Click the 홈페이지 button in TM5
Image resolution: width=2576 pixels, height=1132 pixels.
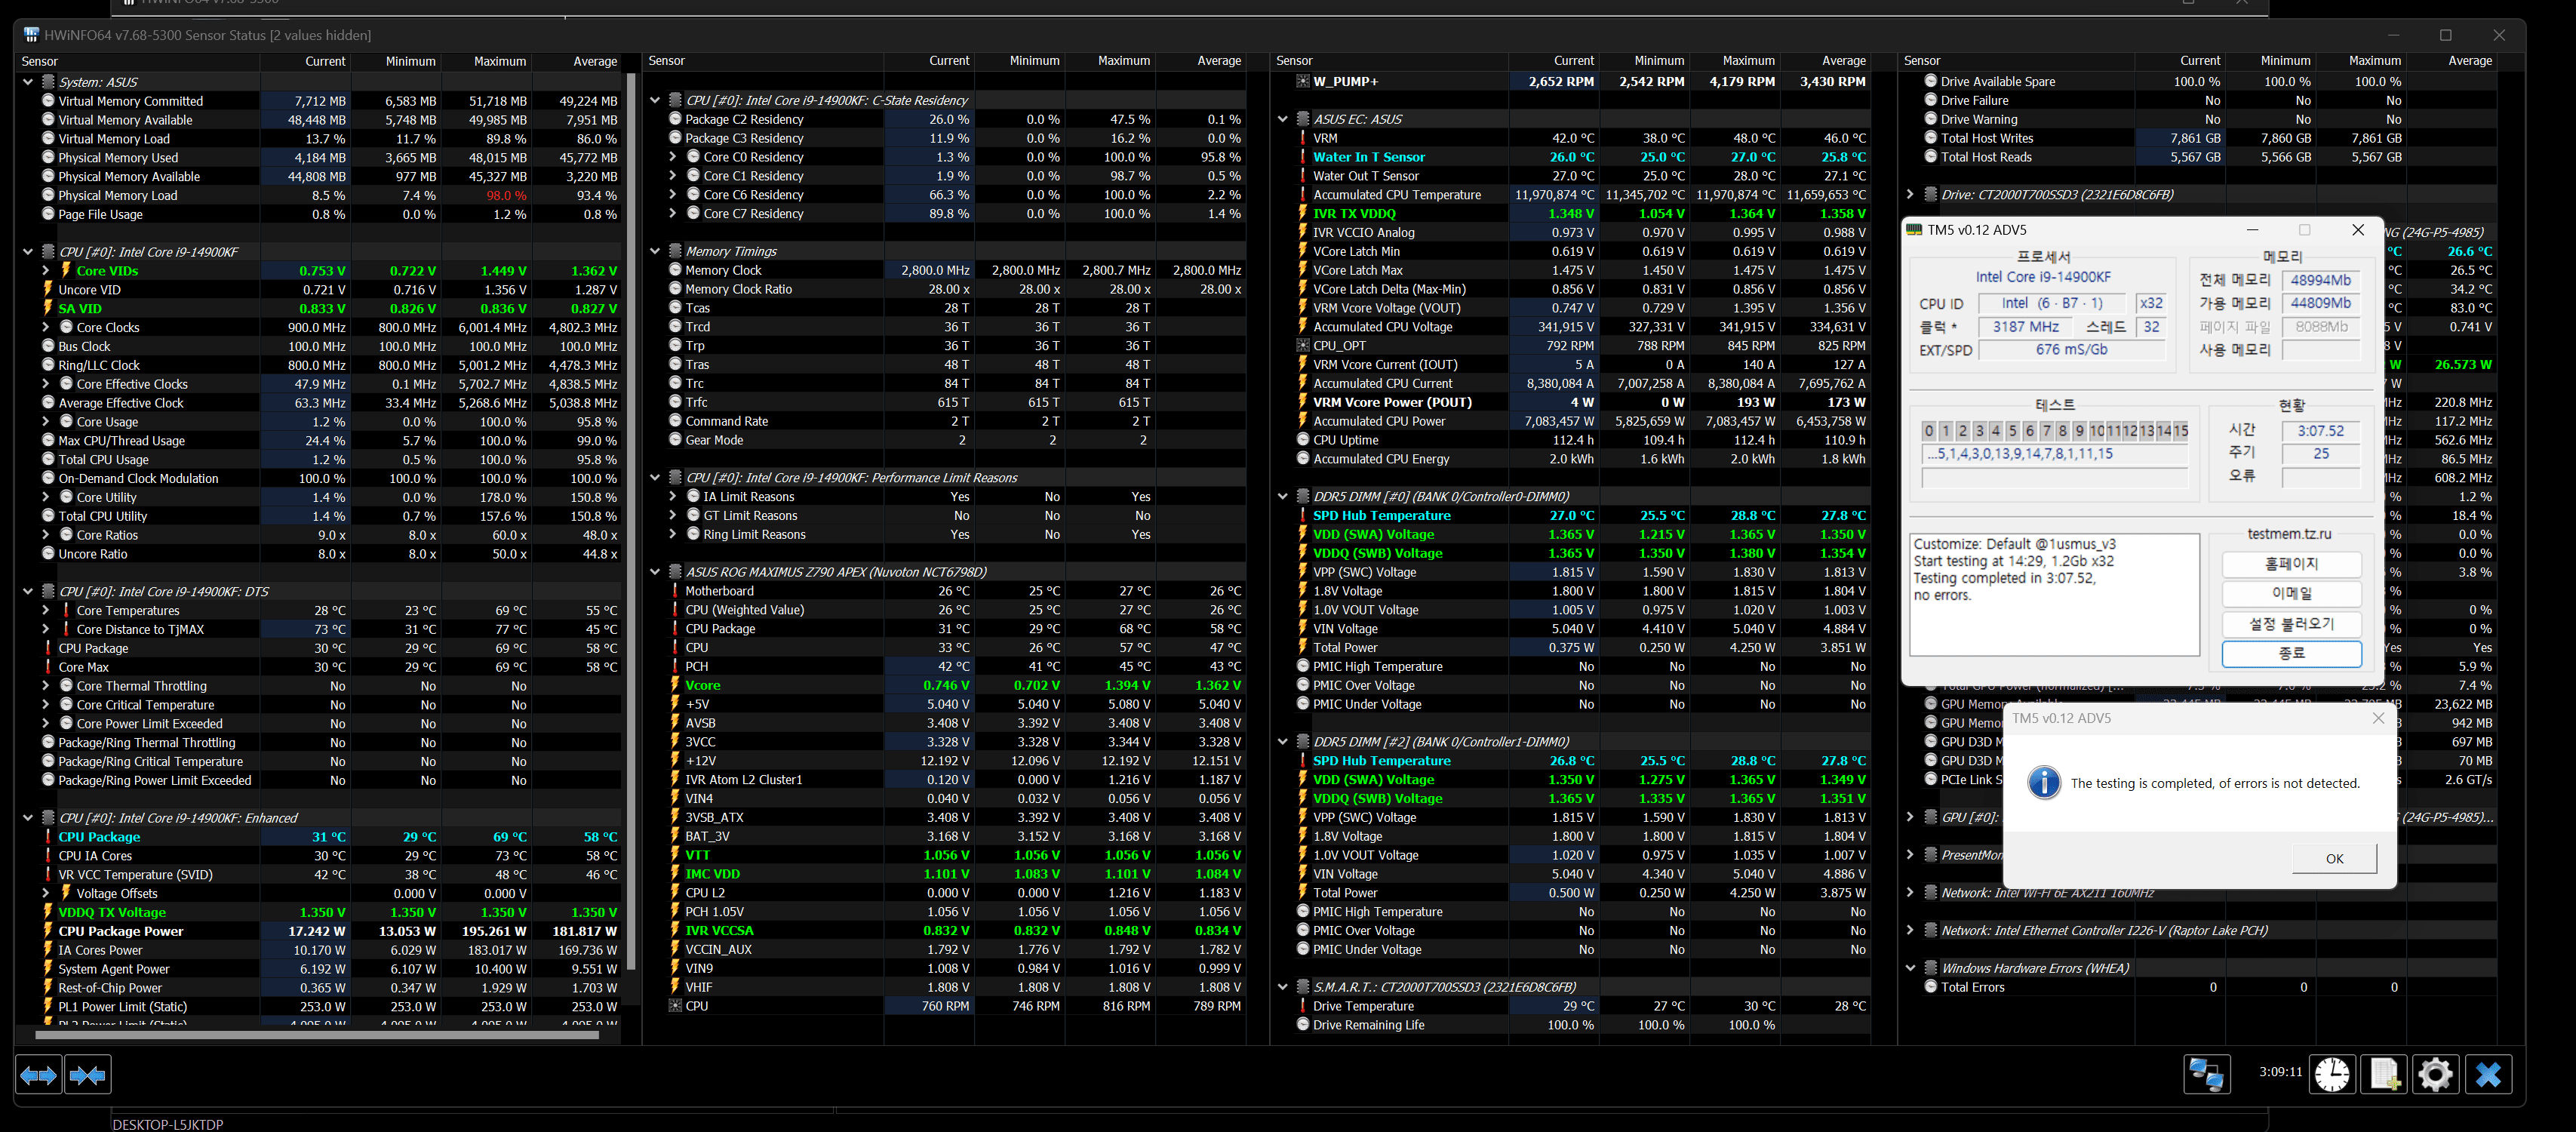(2291, 564)
